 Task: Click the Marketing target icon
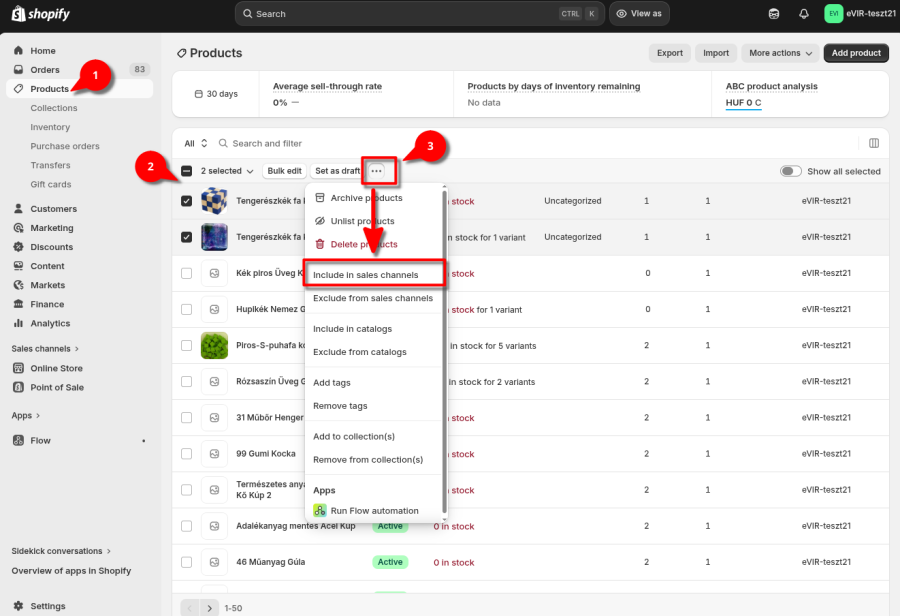[18, 228]
